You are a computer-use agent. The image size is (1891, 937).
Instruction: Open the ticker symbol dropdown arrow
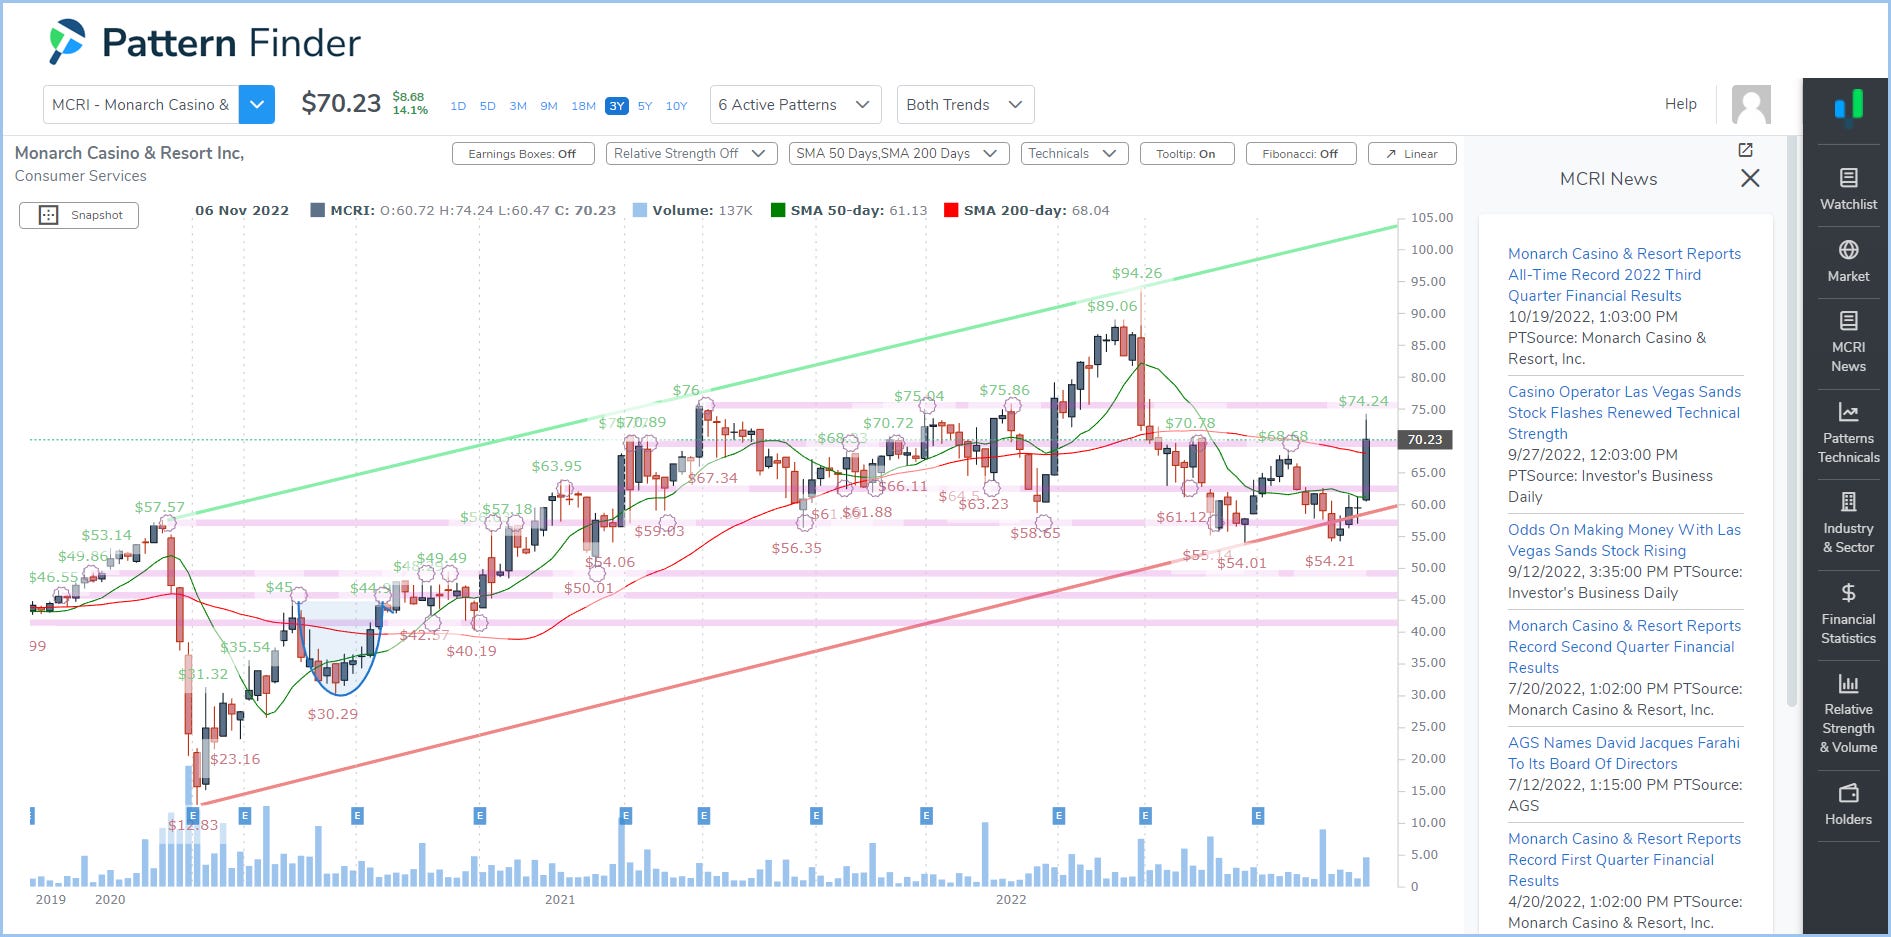pos(257,104)
